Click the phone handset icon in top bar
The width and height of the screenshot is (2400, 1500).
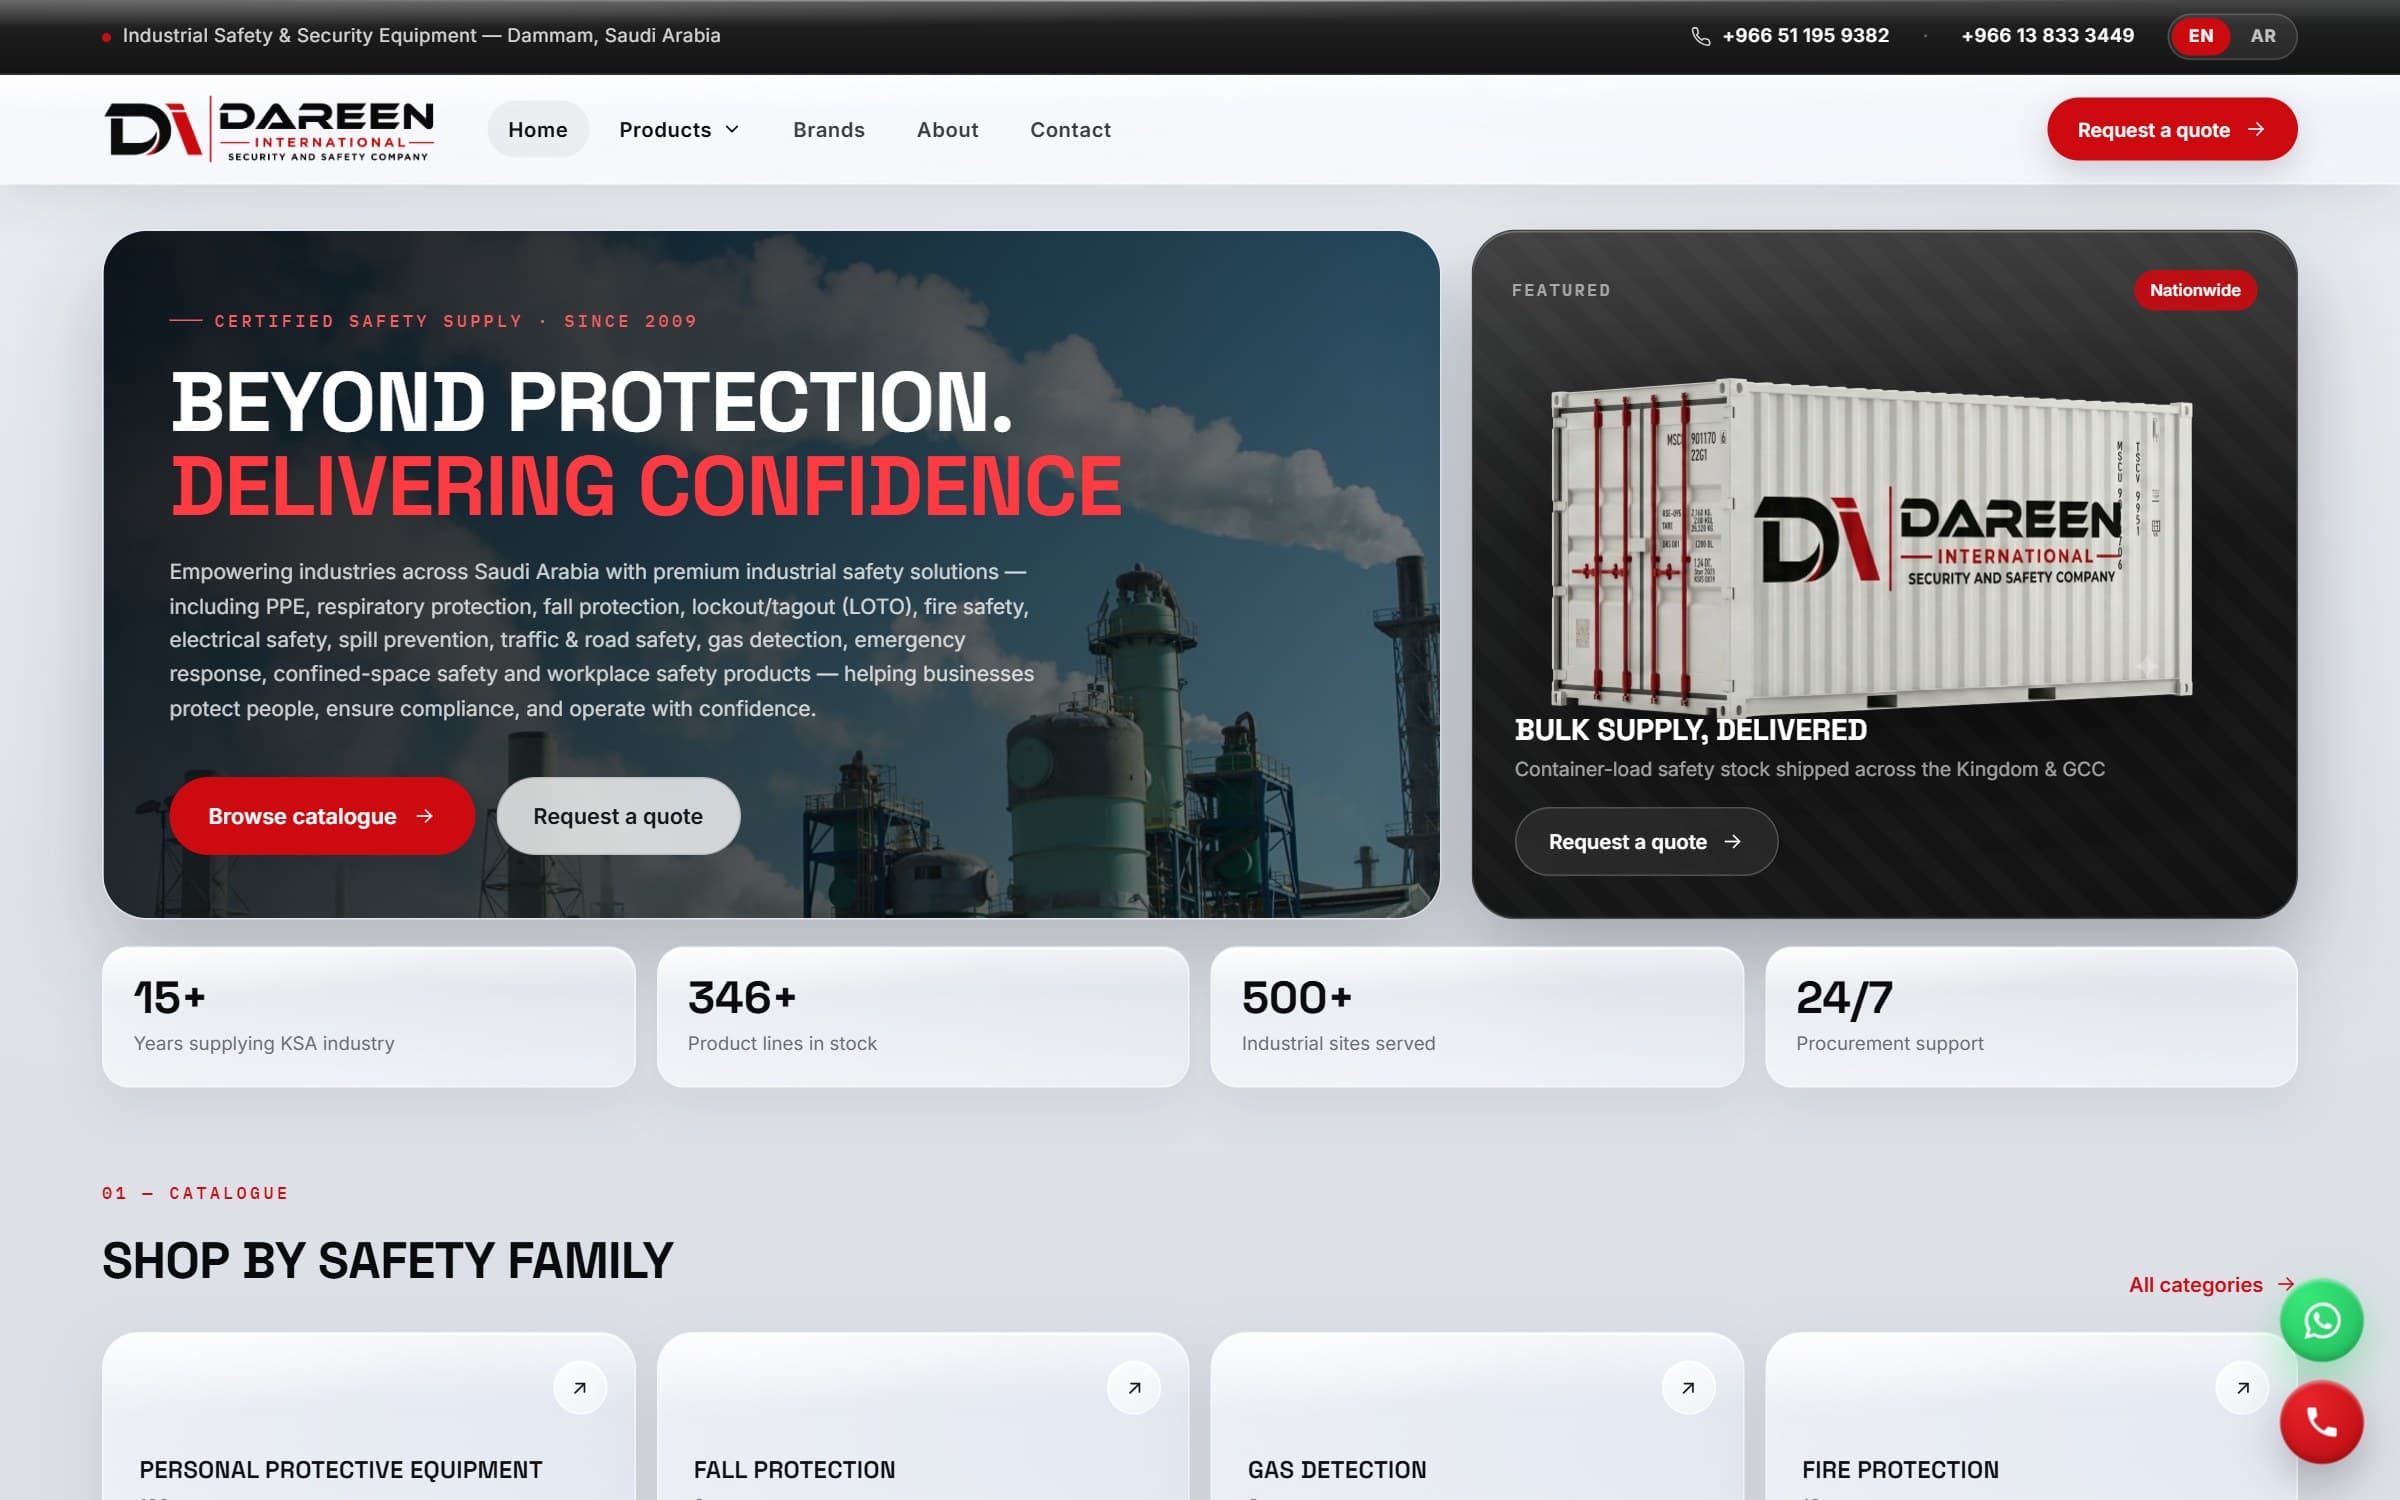[x=1700, y=36]
